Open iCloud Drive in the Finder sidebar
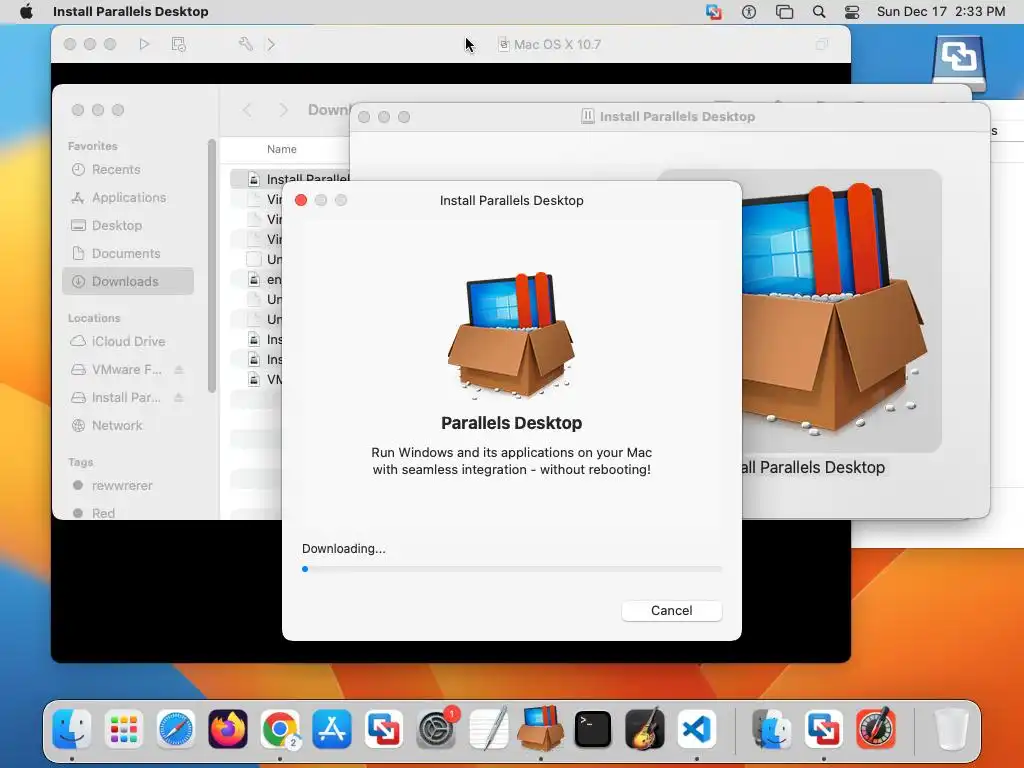 [128, 342]
